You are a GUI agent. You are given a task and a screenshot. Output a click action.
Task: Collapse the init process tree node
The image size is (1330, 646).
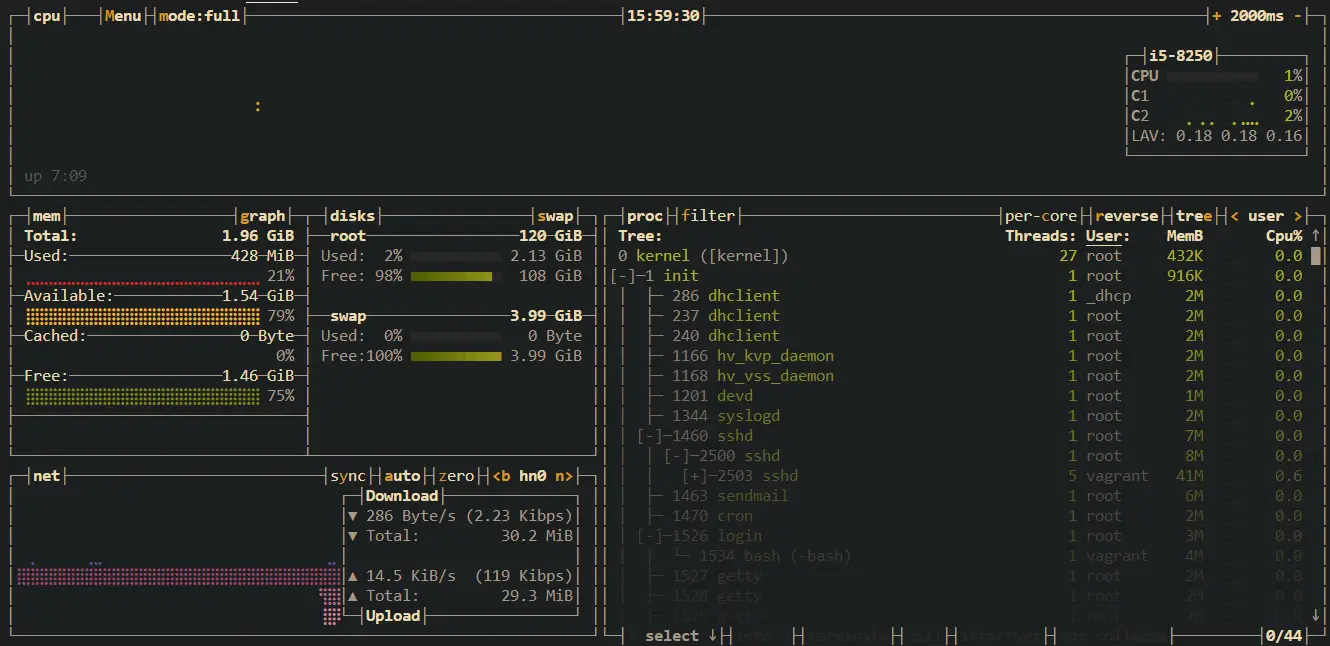click(x=624, y=276)
